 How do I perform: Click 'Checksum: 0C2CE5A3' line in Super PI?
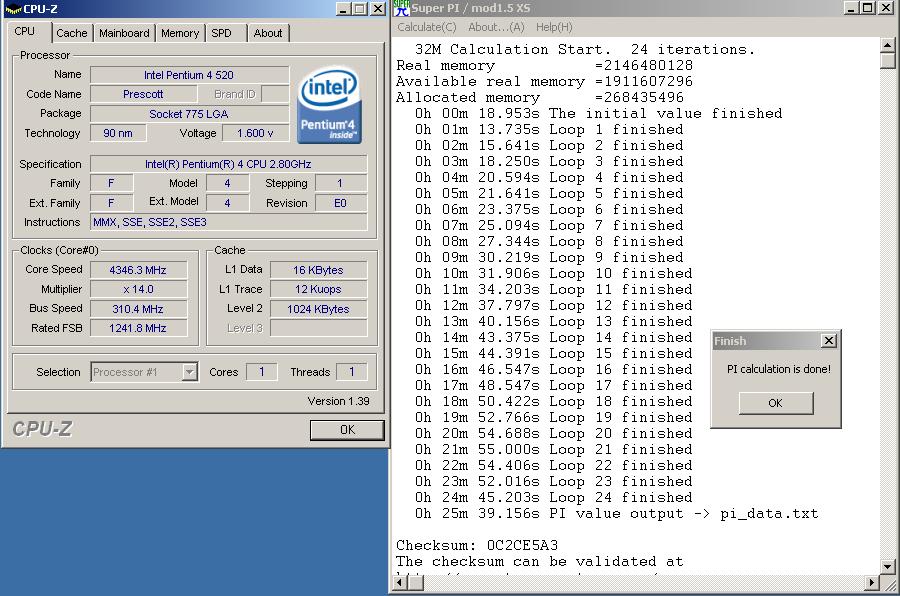click(x=477, y=545)
